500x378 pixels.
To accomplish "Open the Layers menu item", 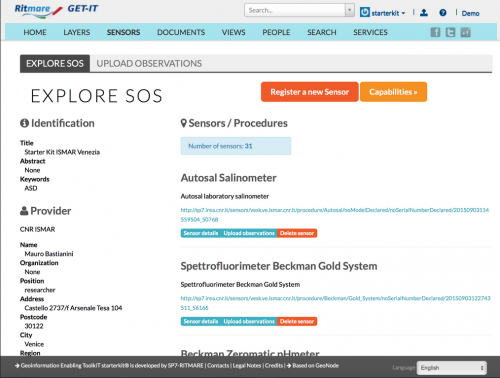I will tap(77, 32).
